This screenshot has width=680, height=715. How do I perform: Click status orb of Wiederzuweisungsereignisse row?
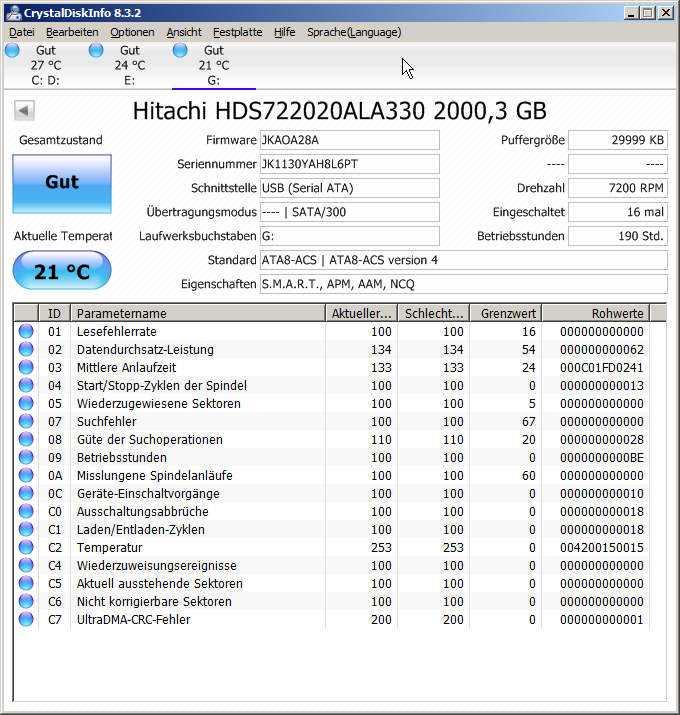click(x=26, y=565)
